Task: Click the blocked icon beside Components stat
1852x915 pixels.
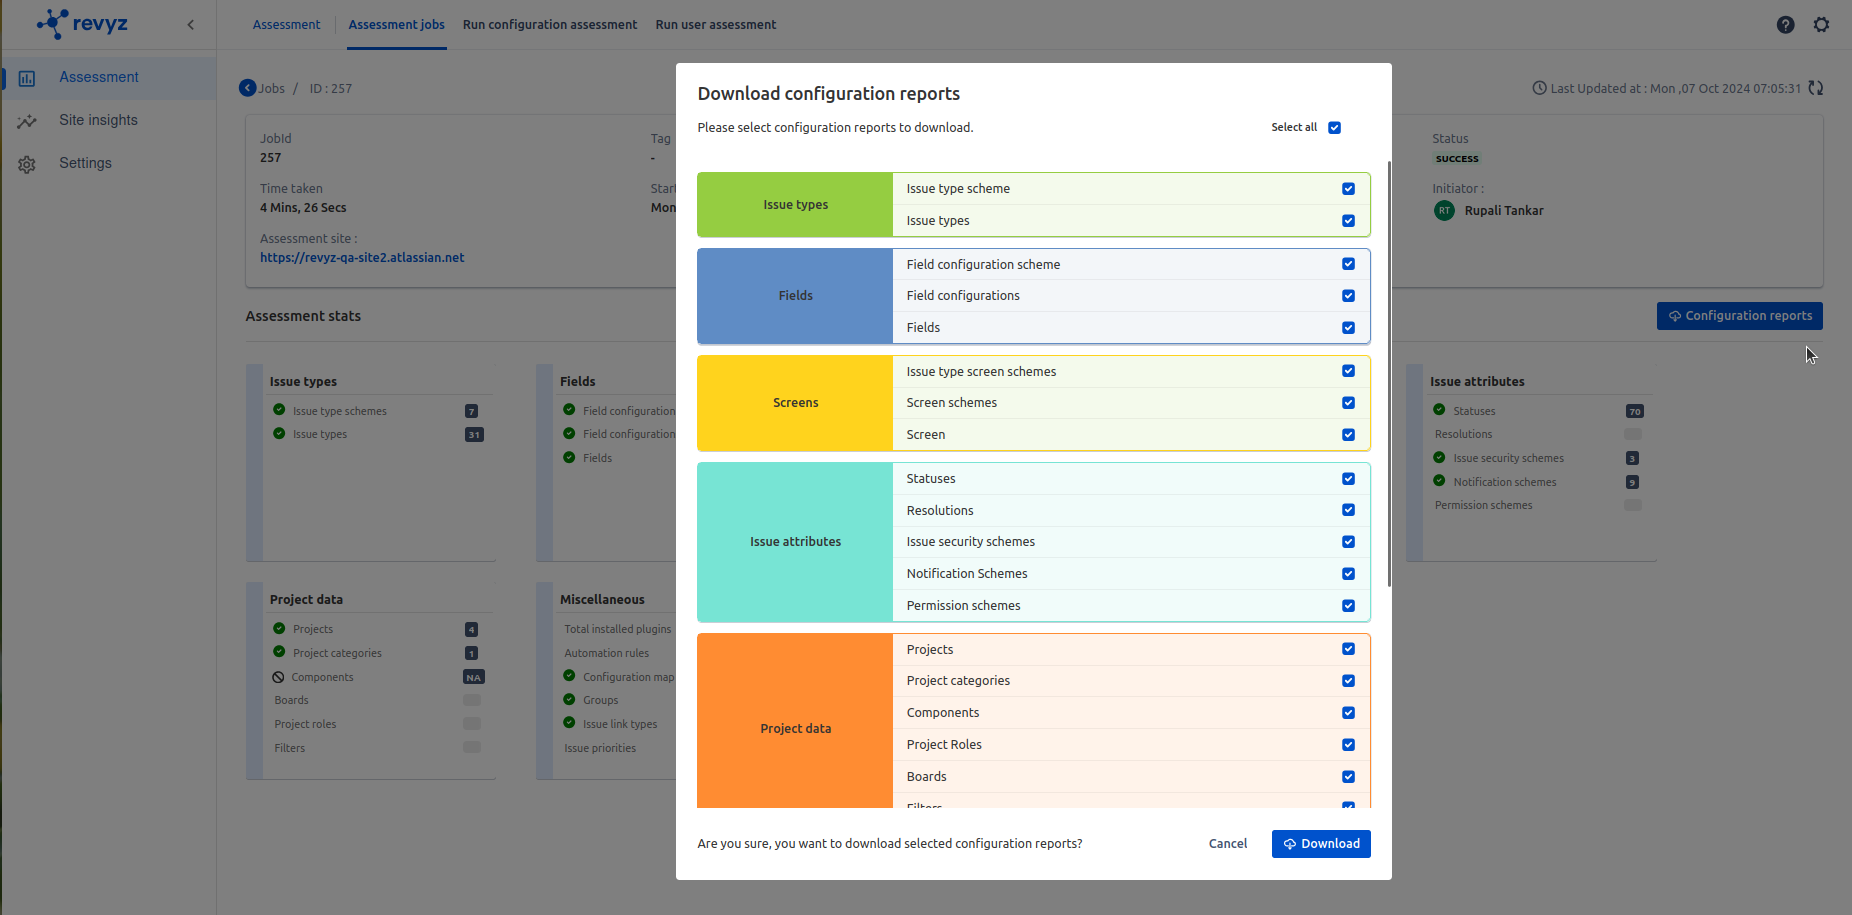Action: pos(278,677)
